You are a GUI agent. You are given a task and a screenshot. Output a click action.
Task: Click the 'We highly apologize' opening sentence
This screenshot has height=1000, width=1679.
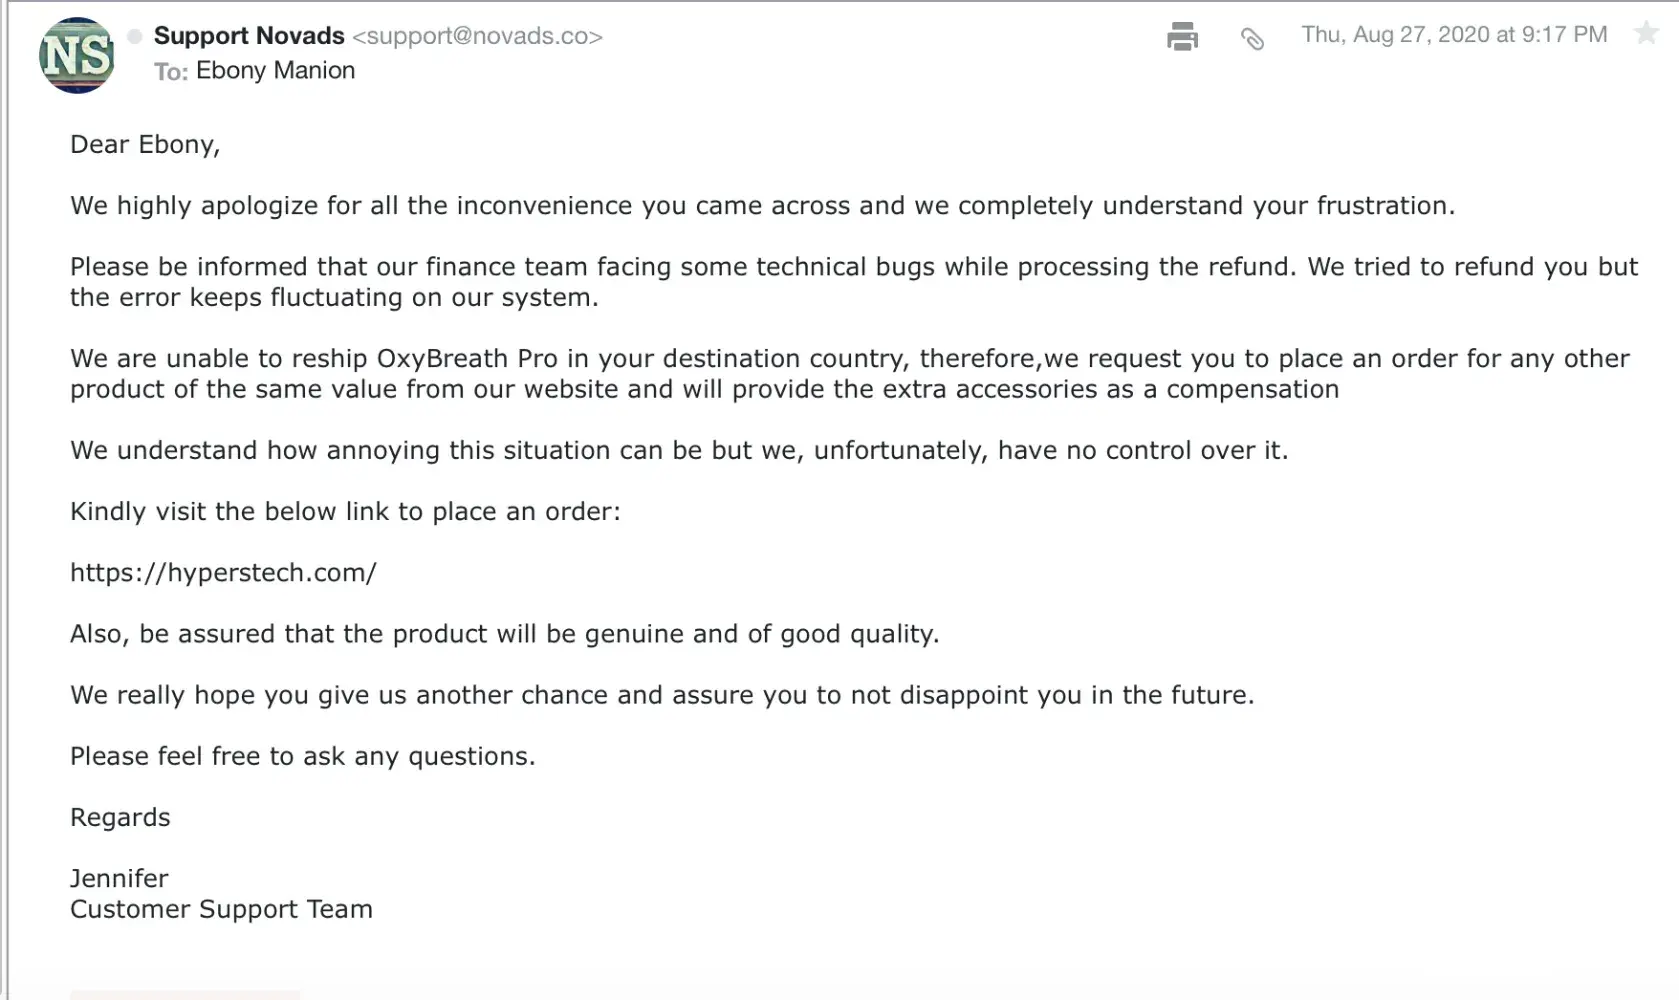pyautogui.click(x=761, y=206)
